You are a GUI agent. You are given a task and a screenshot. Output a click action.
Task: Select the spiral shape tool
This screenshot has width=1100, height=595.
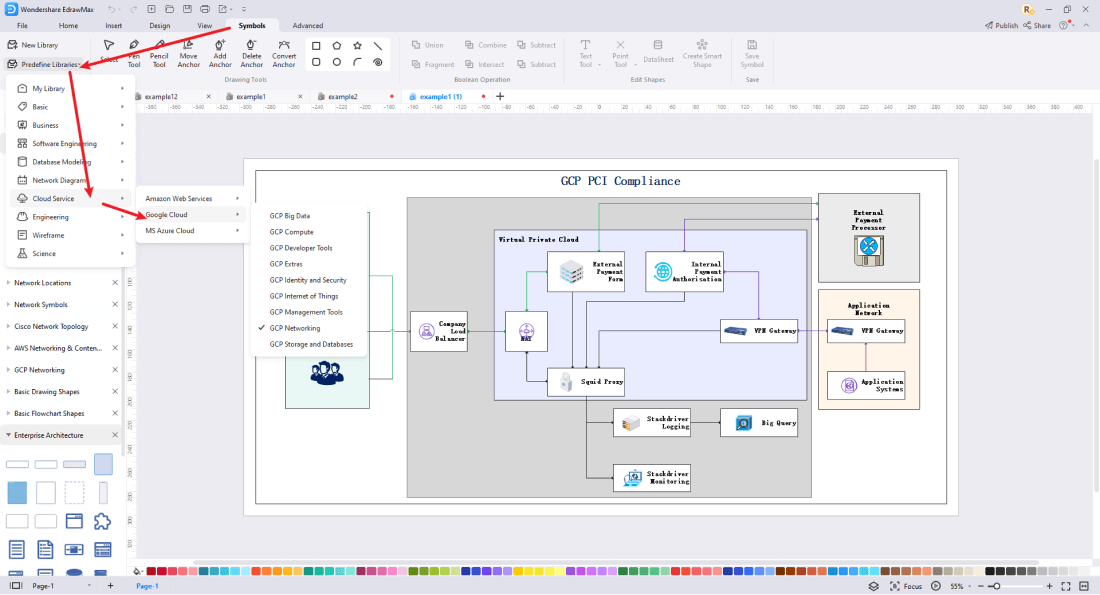(378, 62)
